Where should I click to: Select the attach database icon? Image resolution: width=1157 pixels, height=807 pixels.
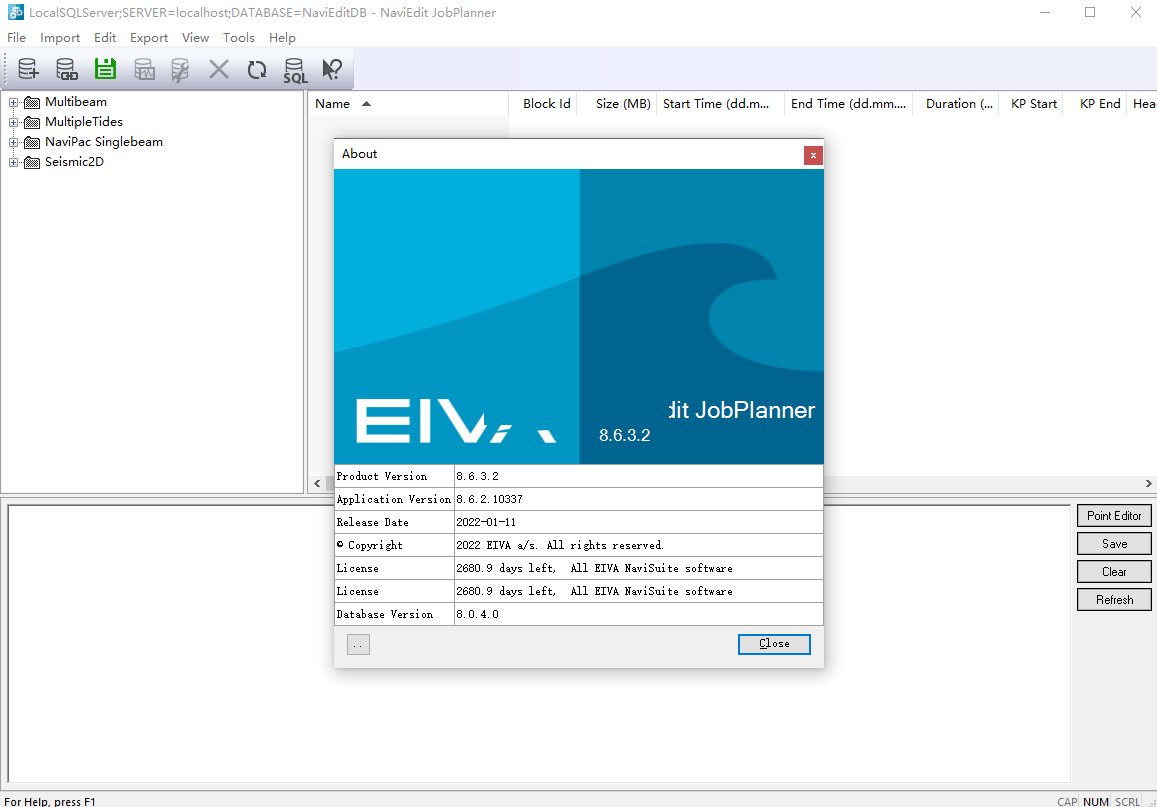[66, 68]
